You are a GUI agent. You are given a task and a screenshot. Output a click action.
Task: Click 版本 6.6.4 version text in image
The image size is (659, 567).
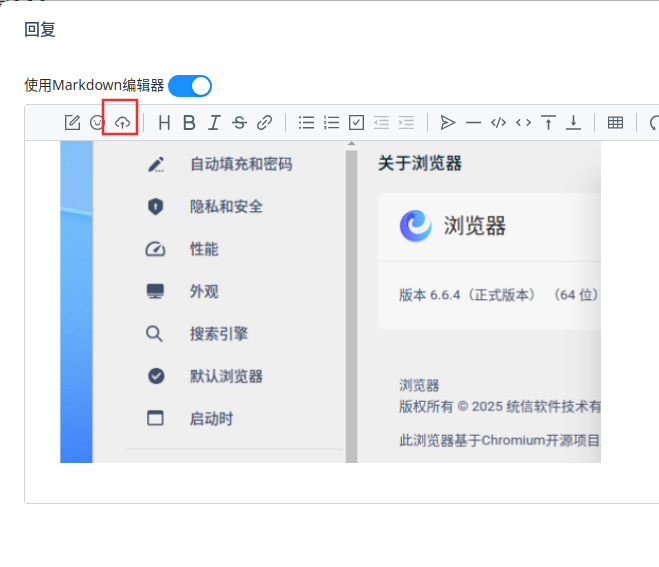498,295
